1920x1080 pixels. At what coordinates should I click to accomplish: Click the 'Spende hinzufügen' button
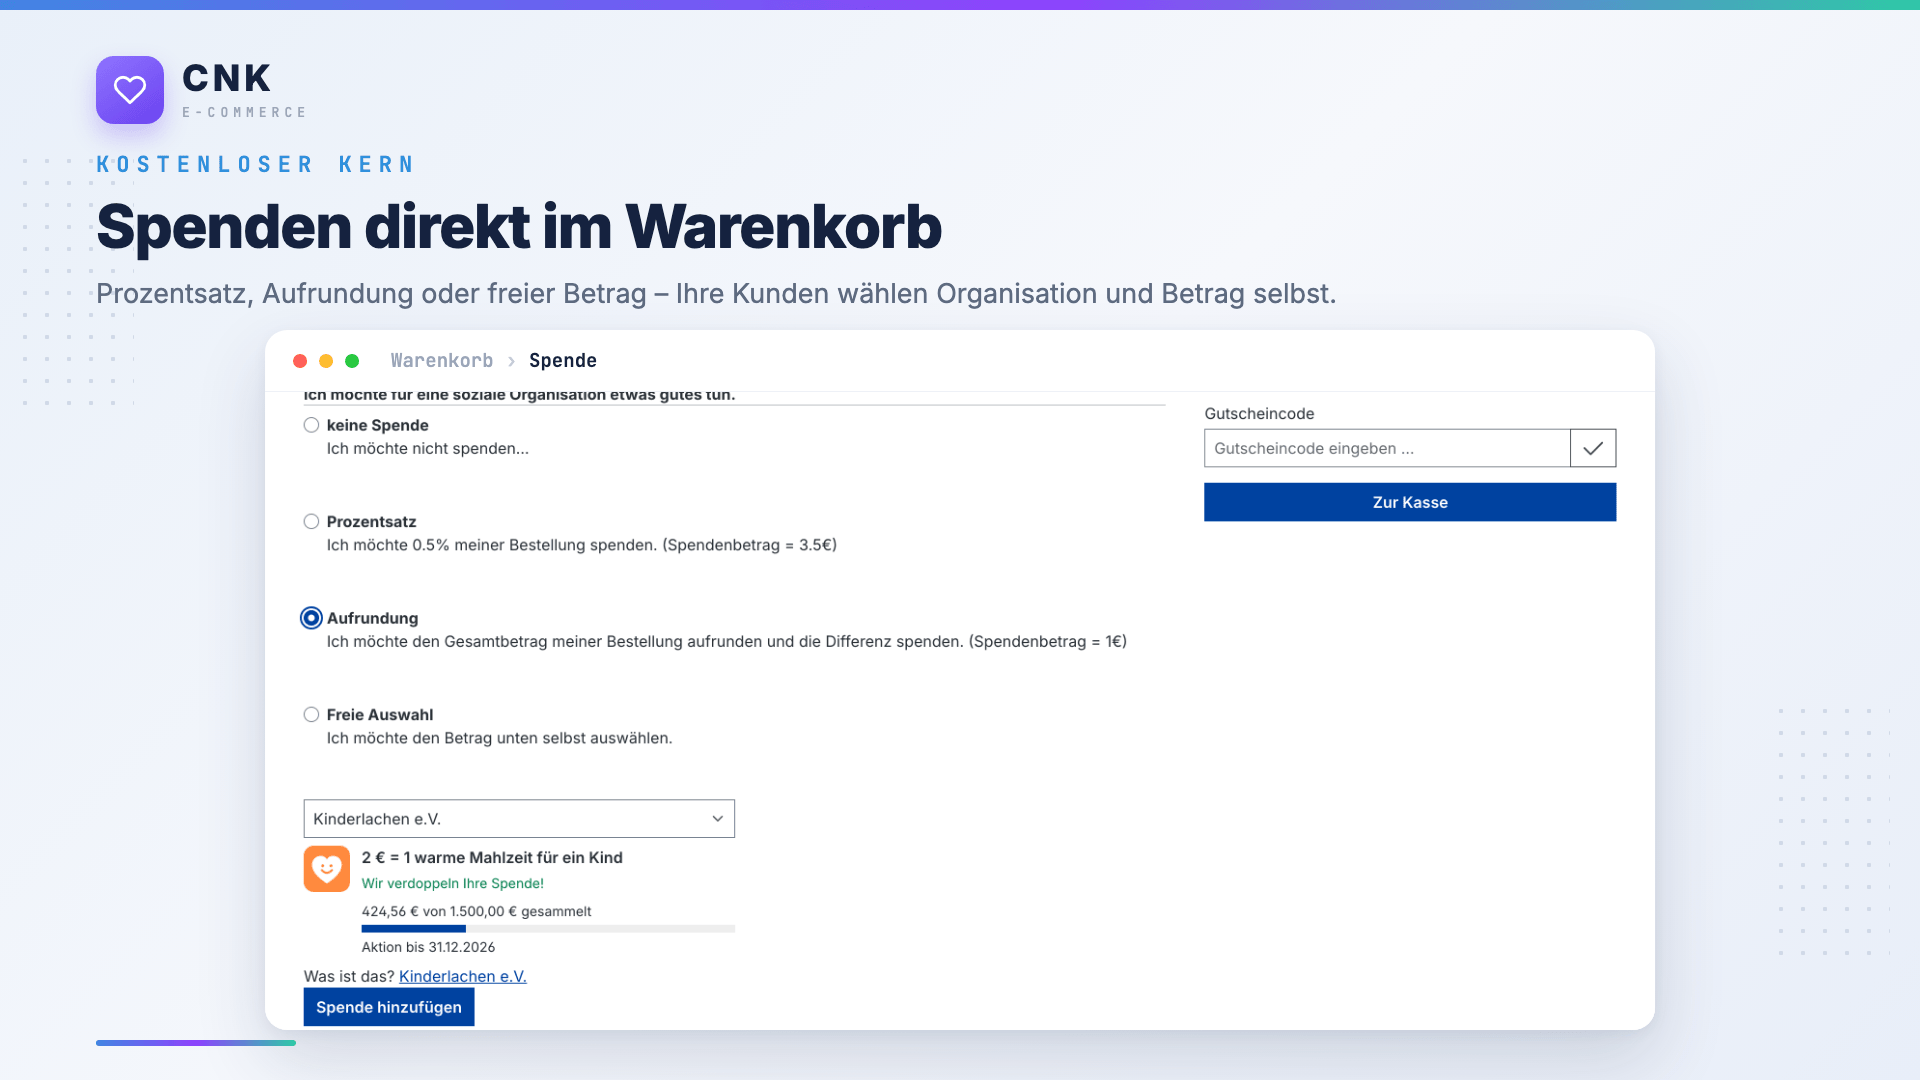click(389, 1007)
